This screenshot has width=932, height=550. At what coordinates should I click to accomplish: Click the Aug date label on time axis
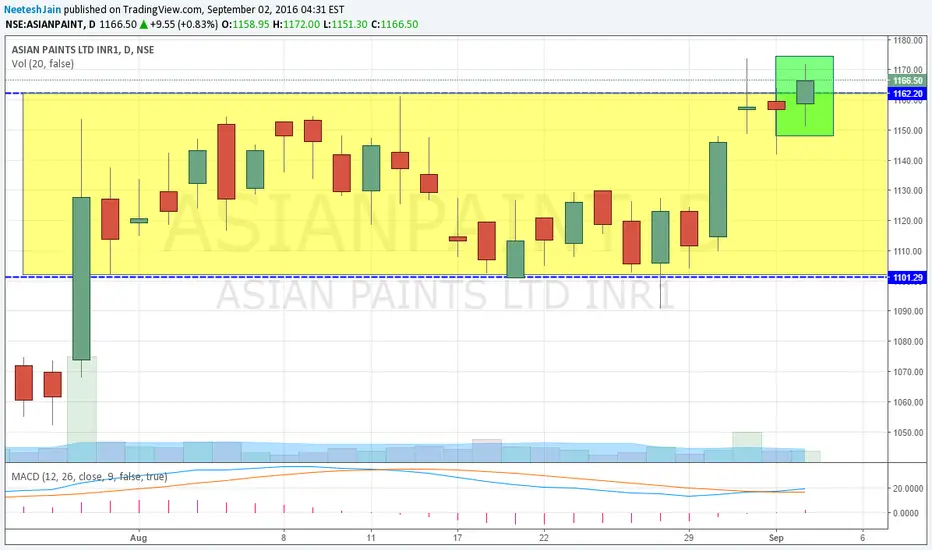(138, 538)
